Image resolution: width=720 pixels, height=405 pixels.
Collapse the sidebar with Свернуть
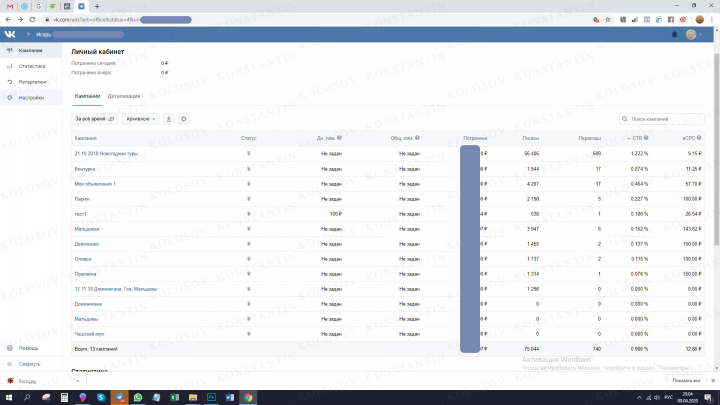click(x=29, y=364)
